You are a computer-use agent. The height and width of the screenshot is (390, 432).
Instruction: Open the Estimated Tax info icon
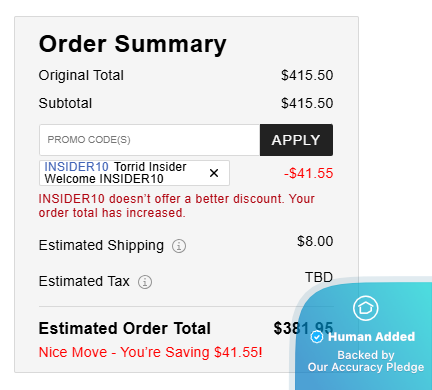click(145, 282)
